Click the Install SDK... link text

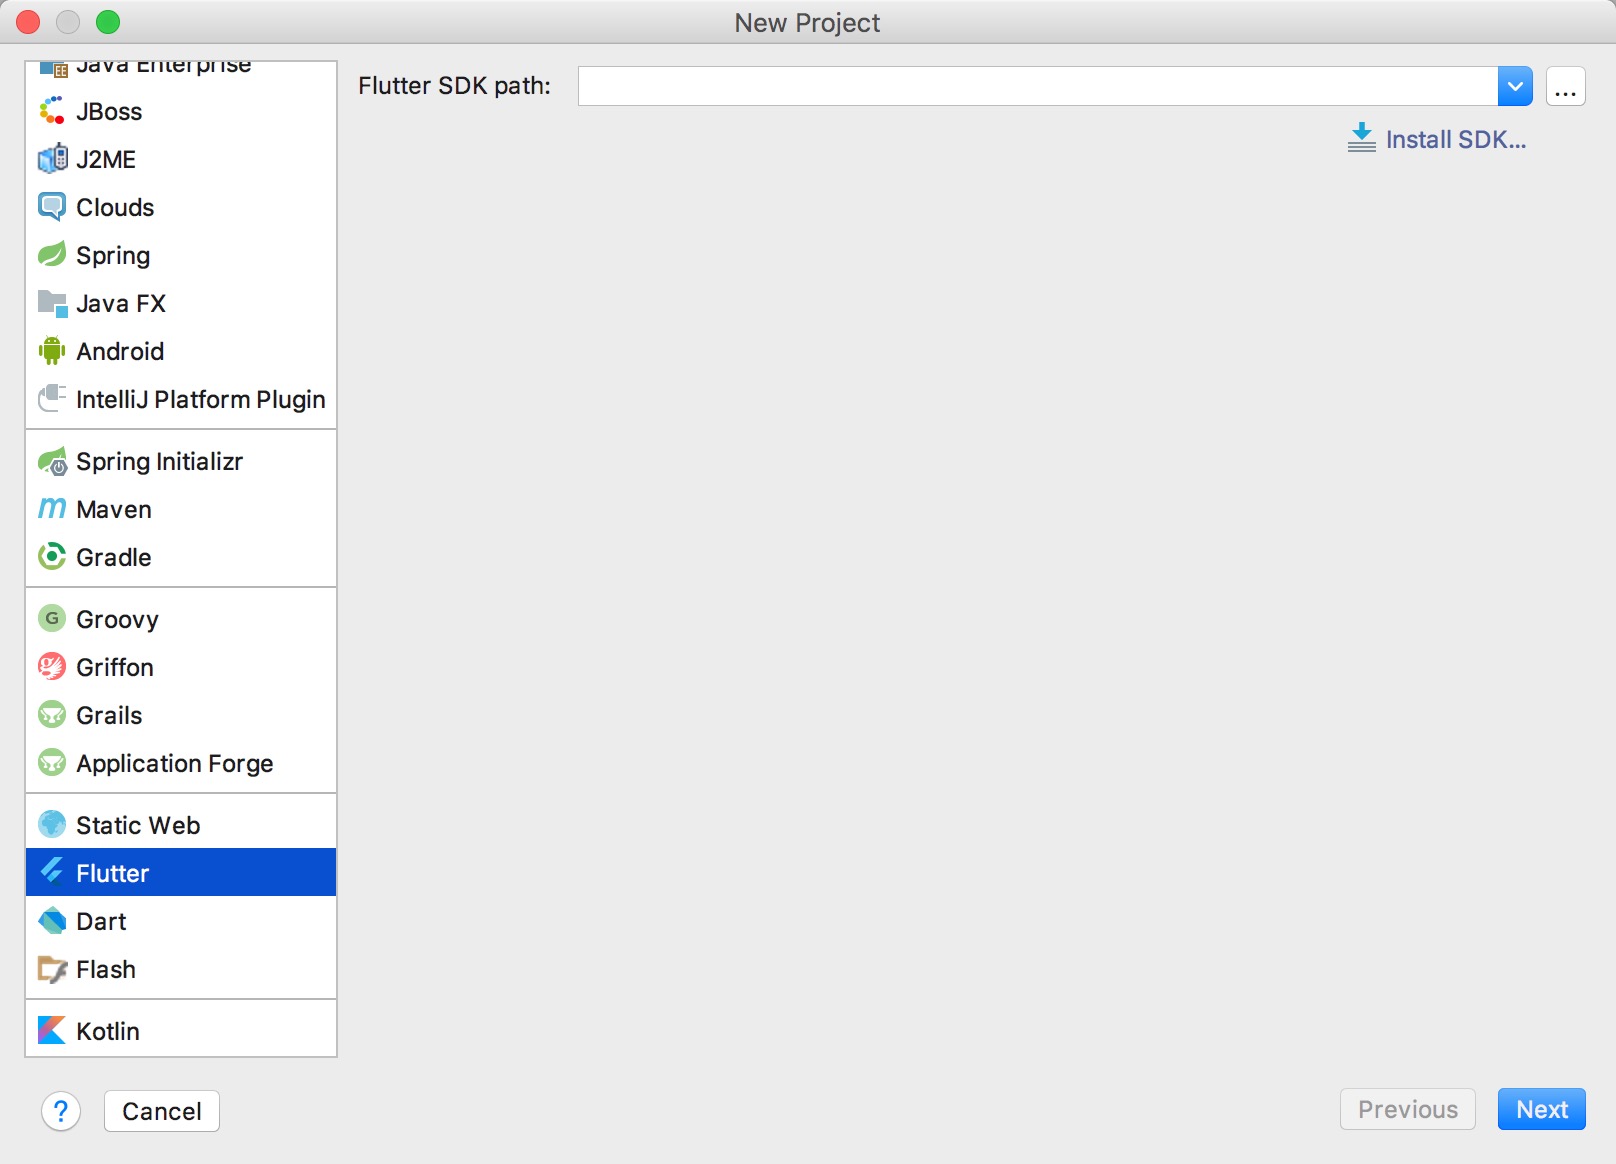[1456, 140]
